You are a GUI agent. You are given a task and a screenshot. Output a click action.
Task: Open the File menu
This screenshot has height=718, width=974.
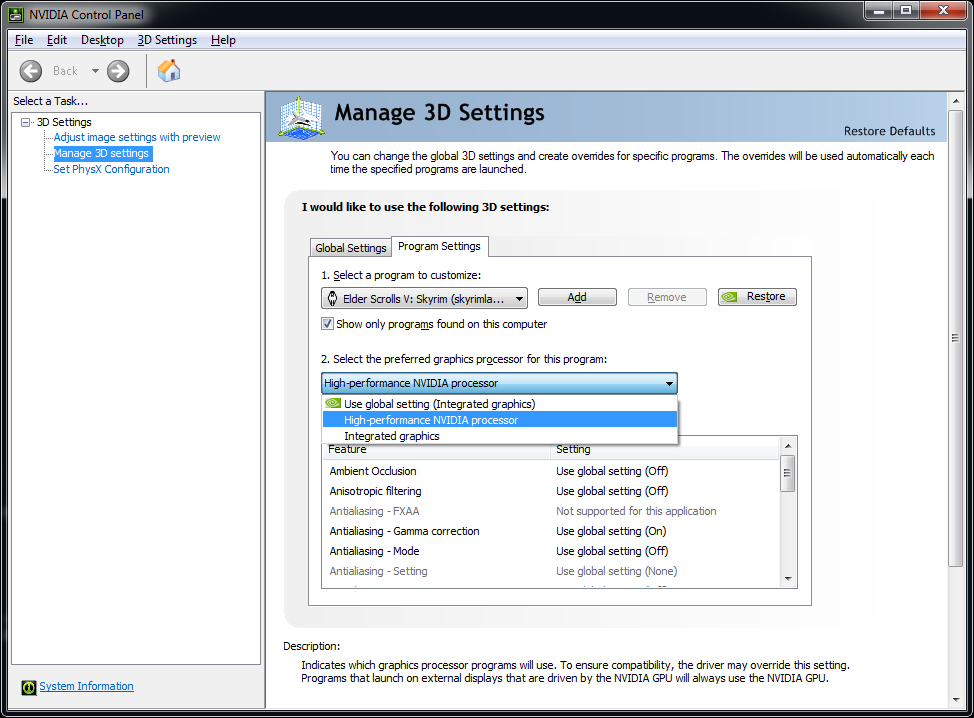(x=24, y=40)
